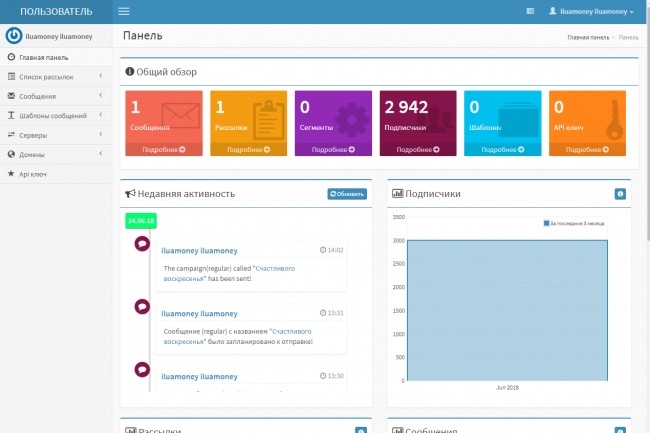
Task: Click the 14:02 timestamp
Action: coord(332,250)
